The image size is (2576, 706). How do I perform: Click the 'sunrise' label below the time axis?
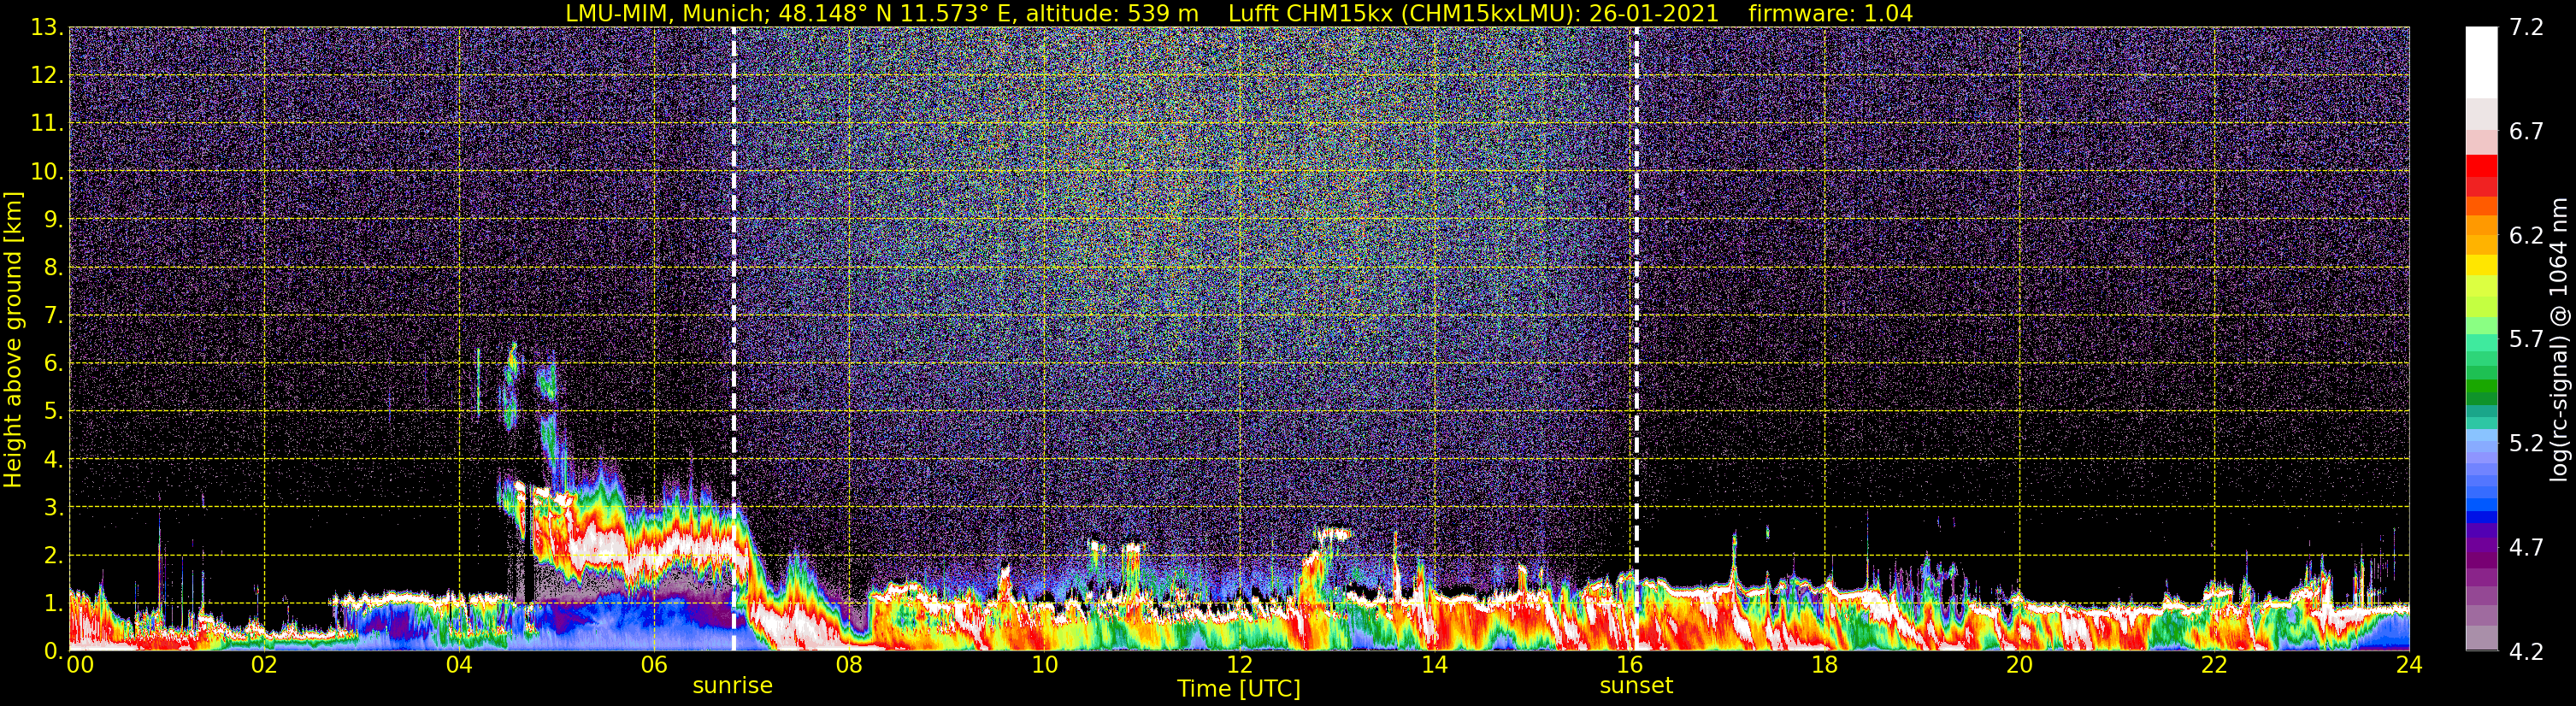pyautogui.click(x=733, y=686)
